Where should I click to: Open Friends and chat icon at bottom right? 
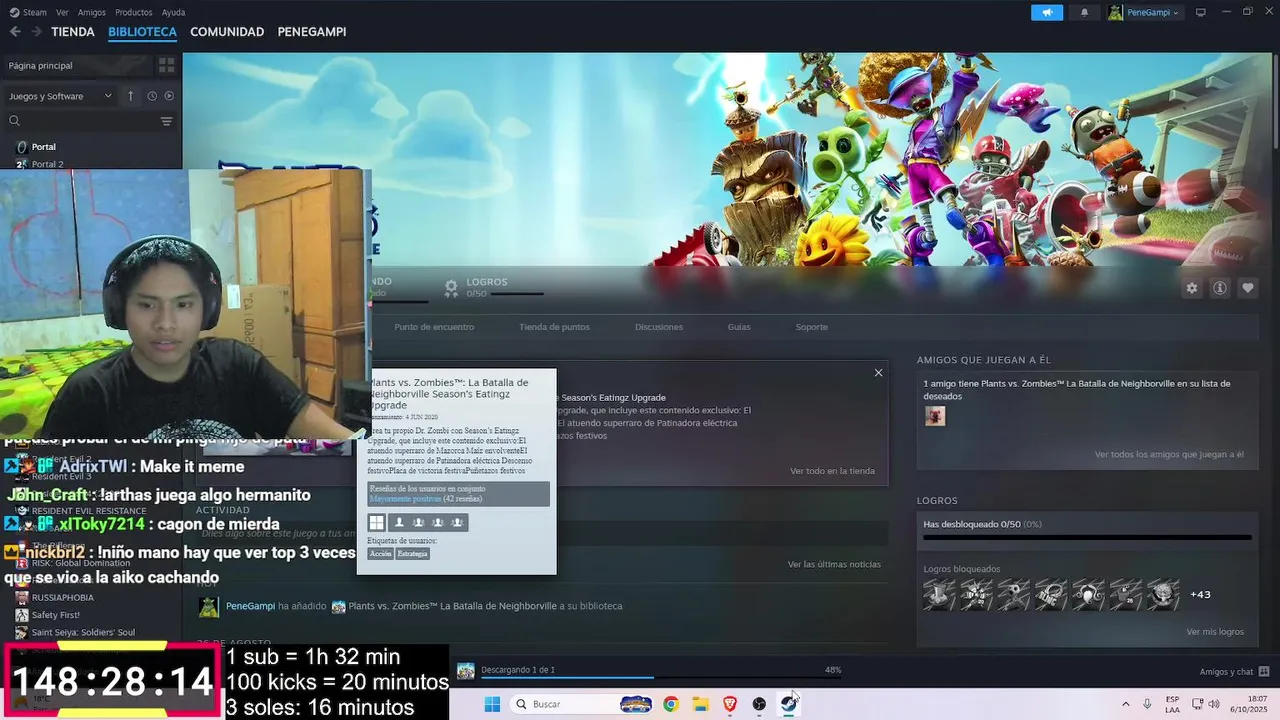point(1264,671)
